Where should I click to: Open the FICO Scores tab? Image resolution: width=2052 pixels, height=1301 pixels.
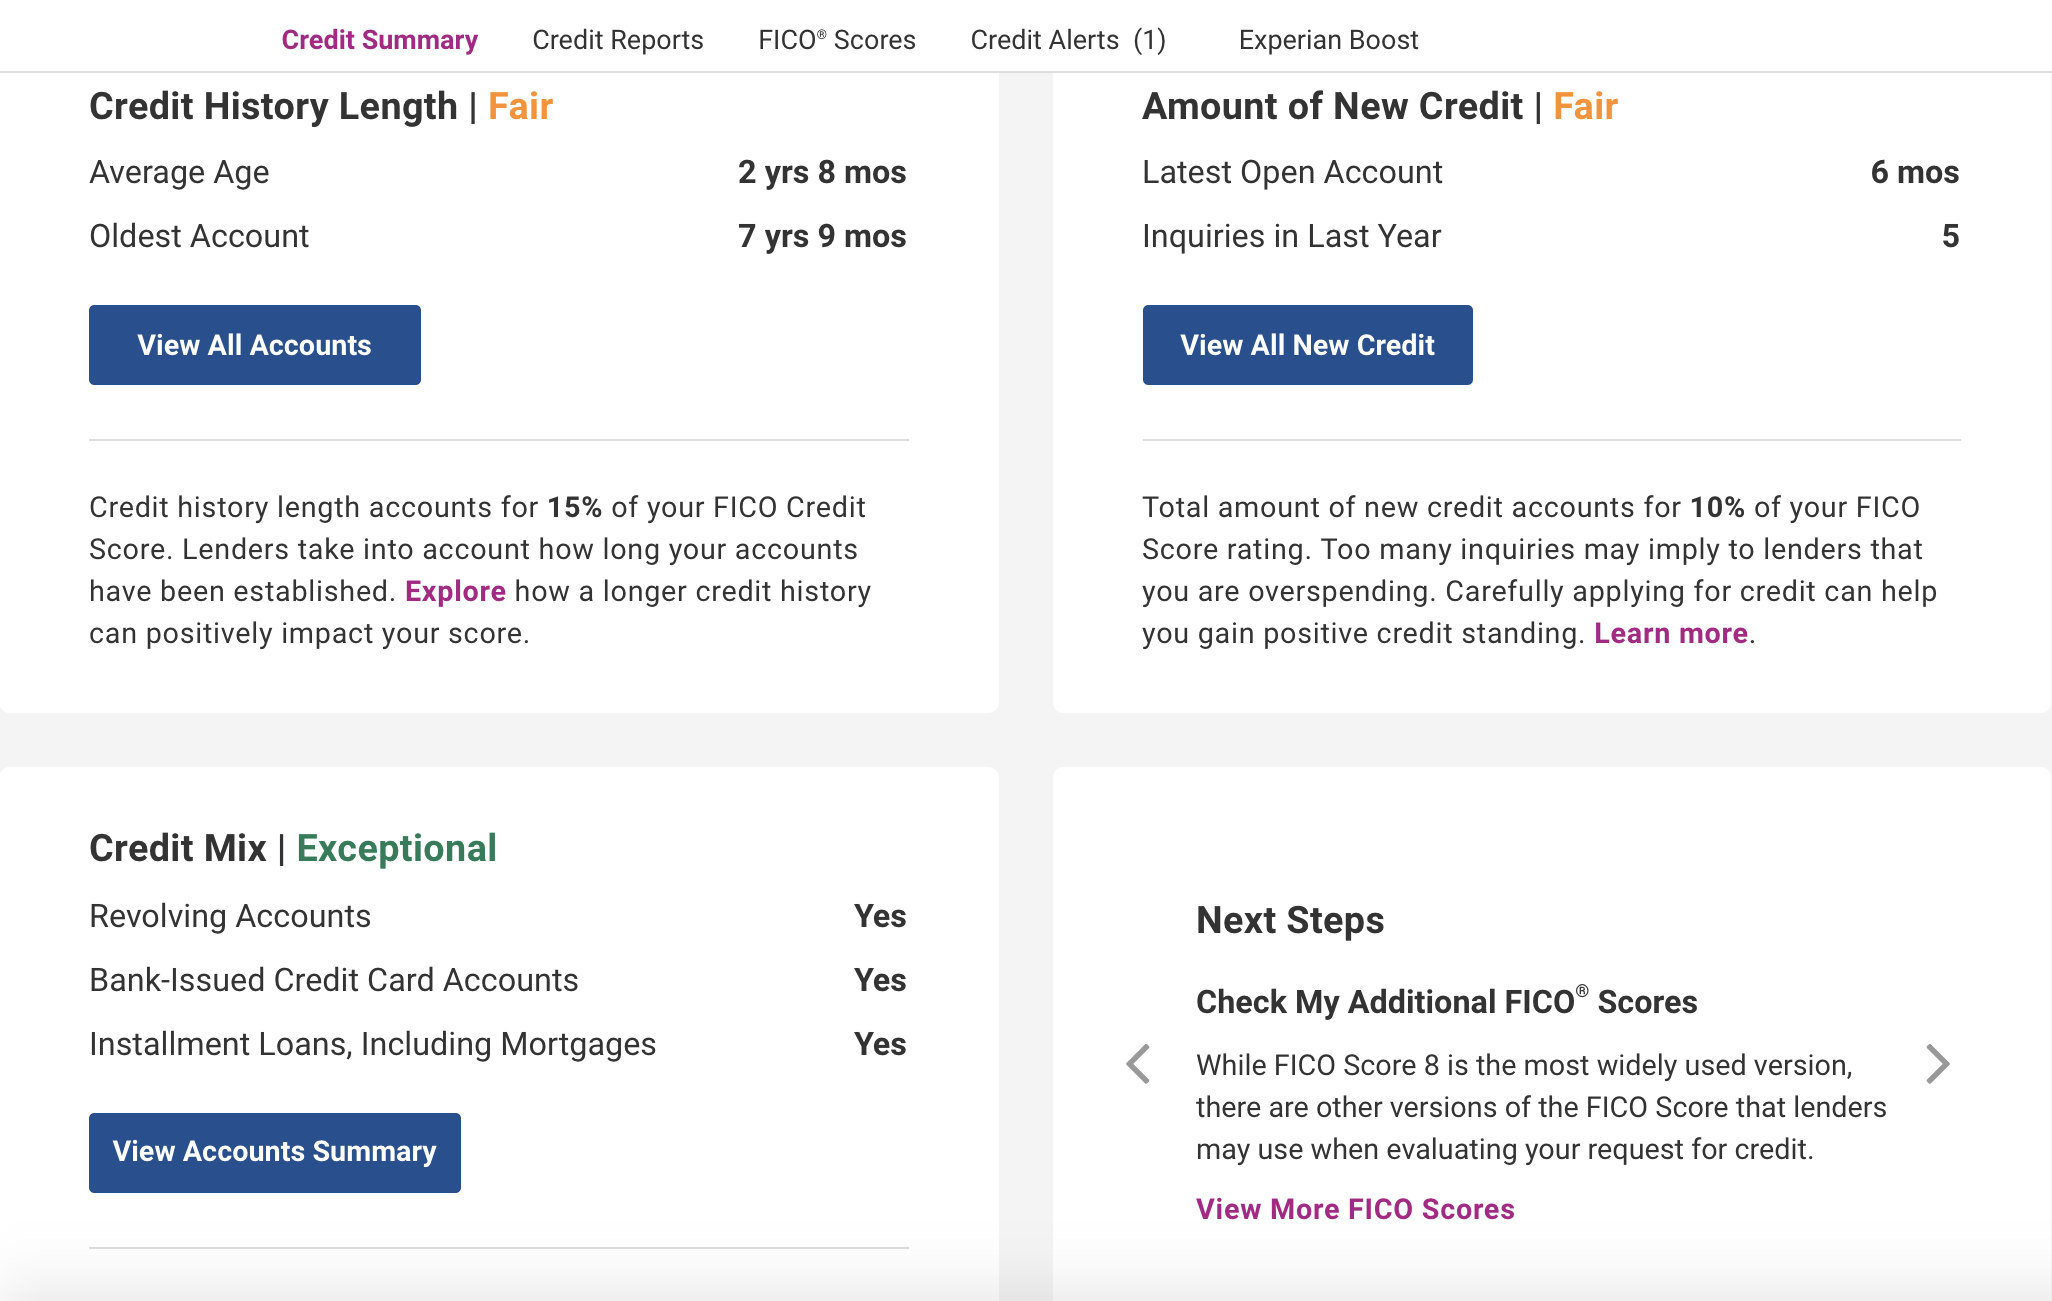pos(837,39)
